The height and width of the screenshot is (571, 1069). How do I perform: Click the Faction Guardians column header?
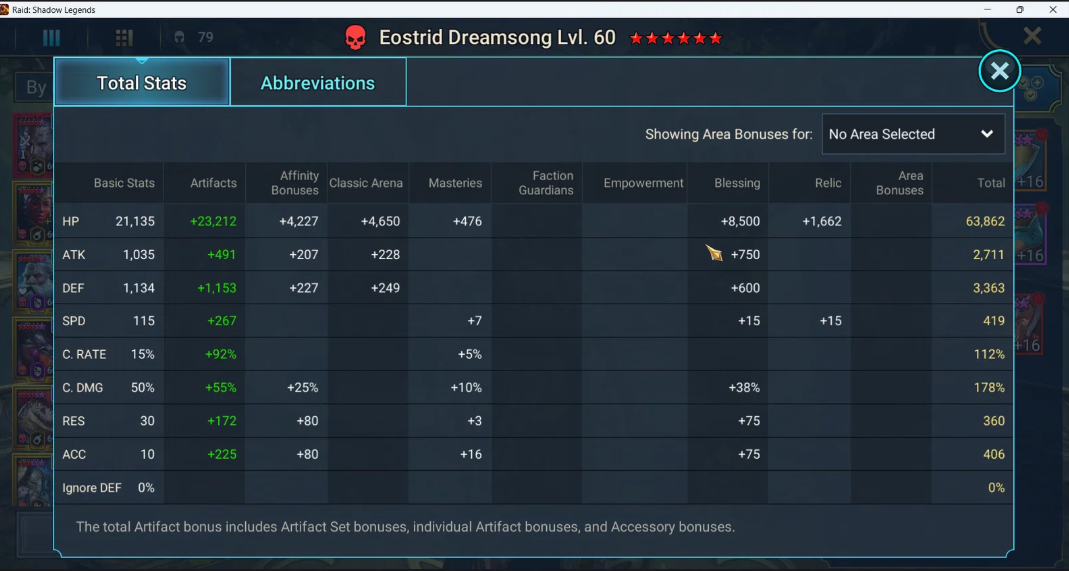pyautogui.click(x=545, y=183)
